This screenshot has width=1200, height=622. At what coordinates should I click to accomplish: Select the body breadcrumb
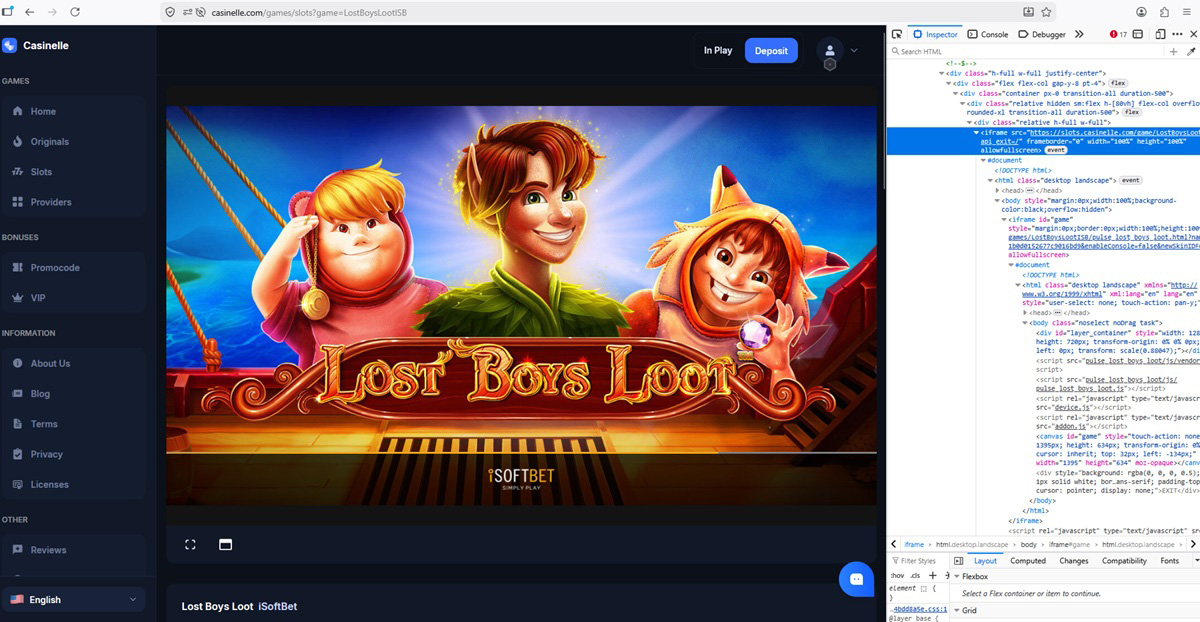pos(1031,544)
